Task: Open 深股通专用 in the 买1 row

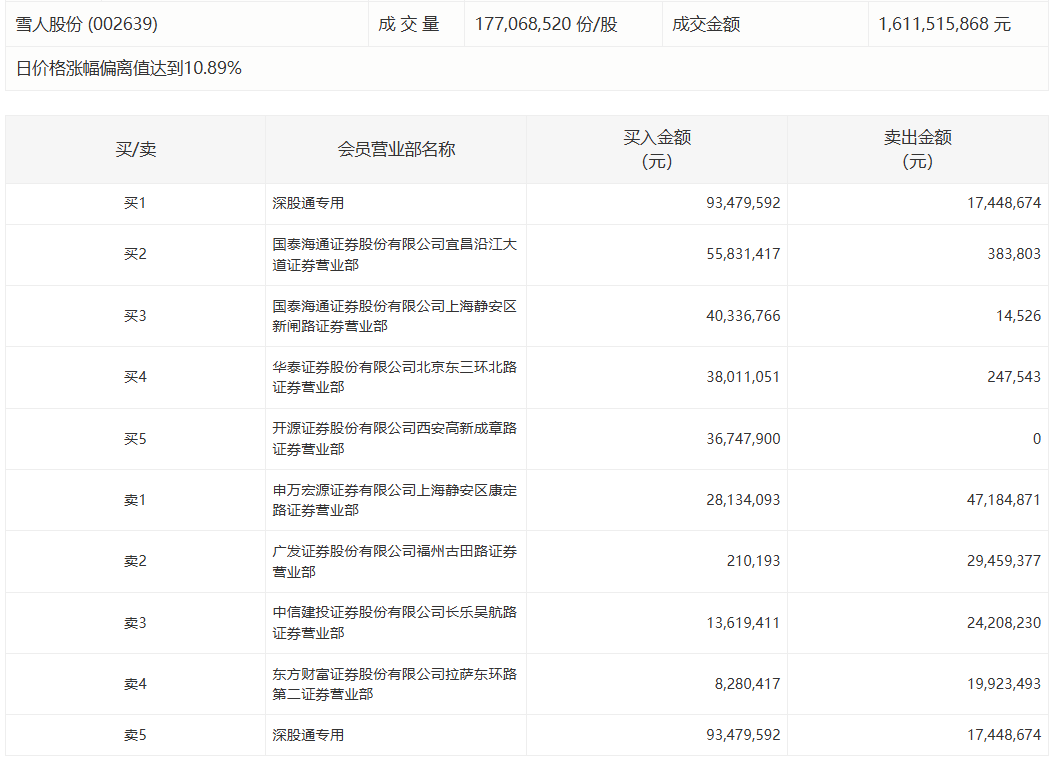Action: point(308,203)
